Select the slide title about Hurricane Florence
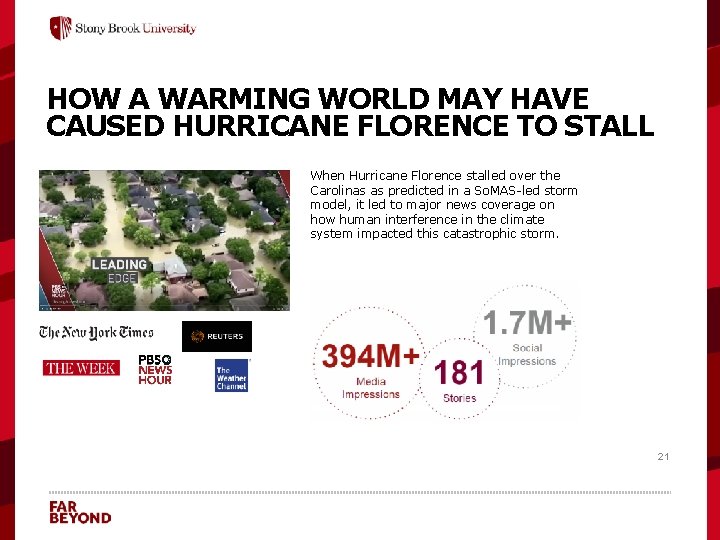This screenshot has height=540, width=720. [350, 112]
